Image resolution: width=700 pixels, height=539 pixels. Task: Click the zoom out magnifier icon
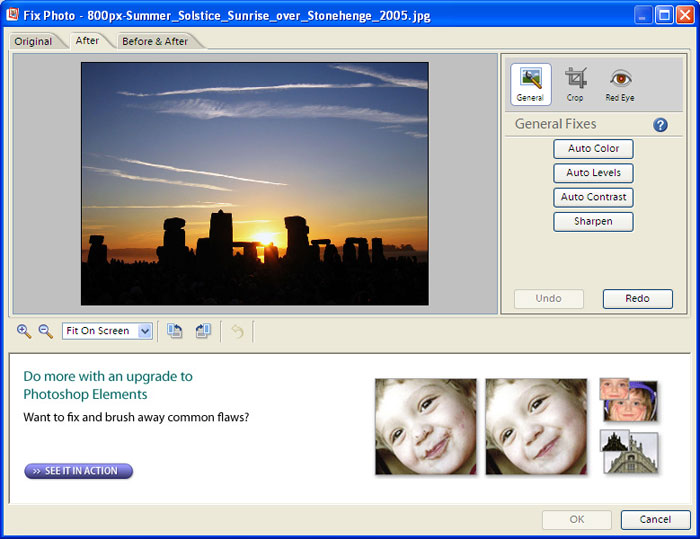45,331
